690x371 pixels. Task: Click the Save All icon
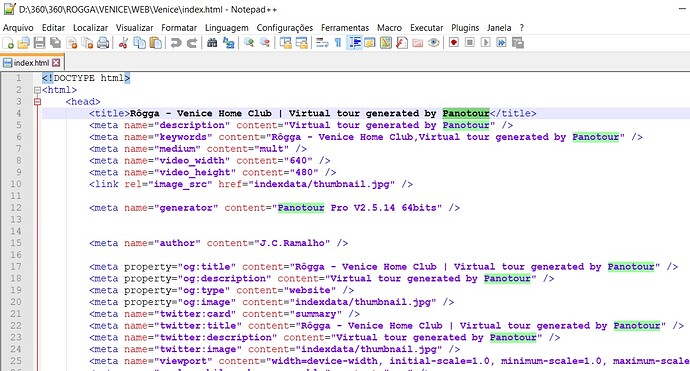(55, 43)
